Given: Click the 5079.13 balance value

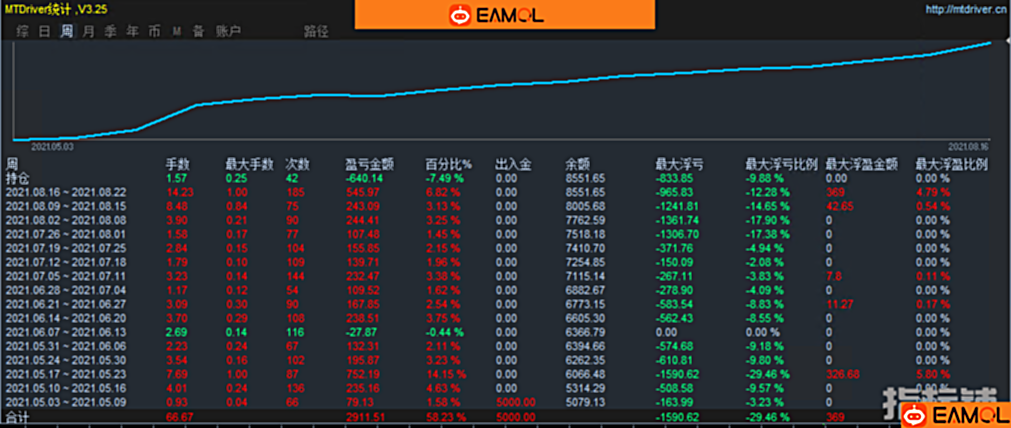Looking at the screenshot, I should point(585,403).
